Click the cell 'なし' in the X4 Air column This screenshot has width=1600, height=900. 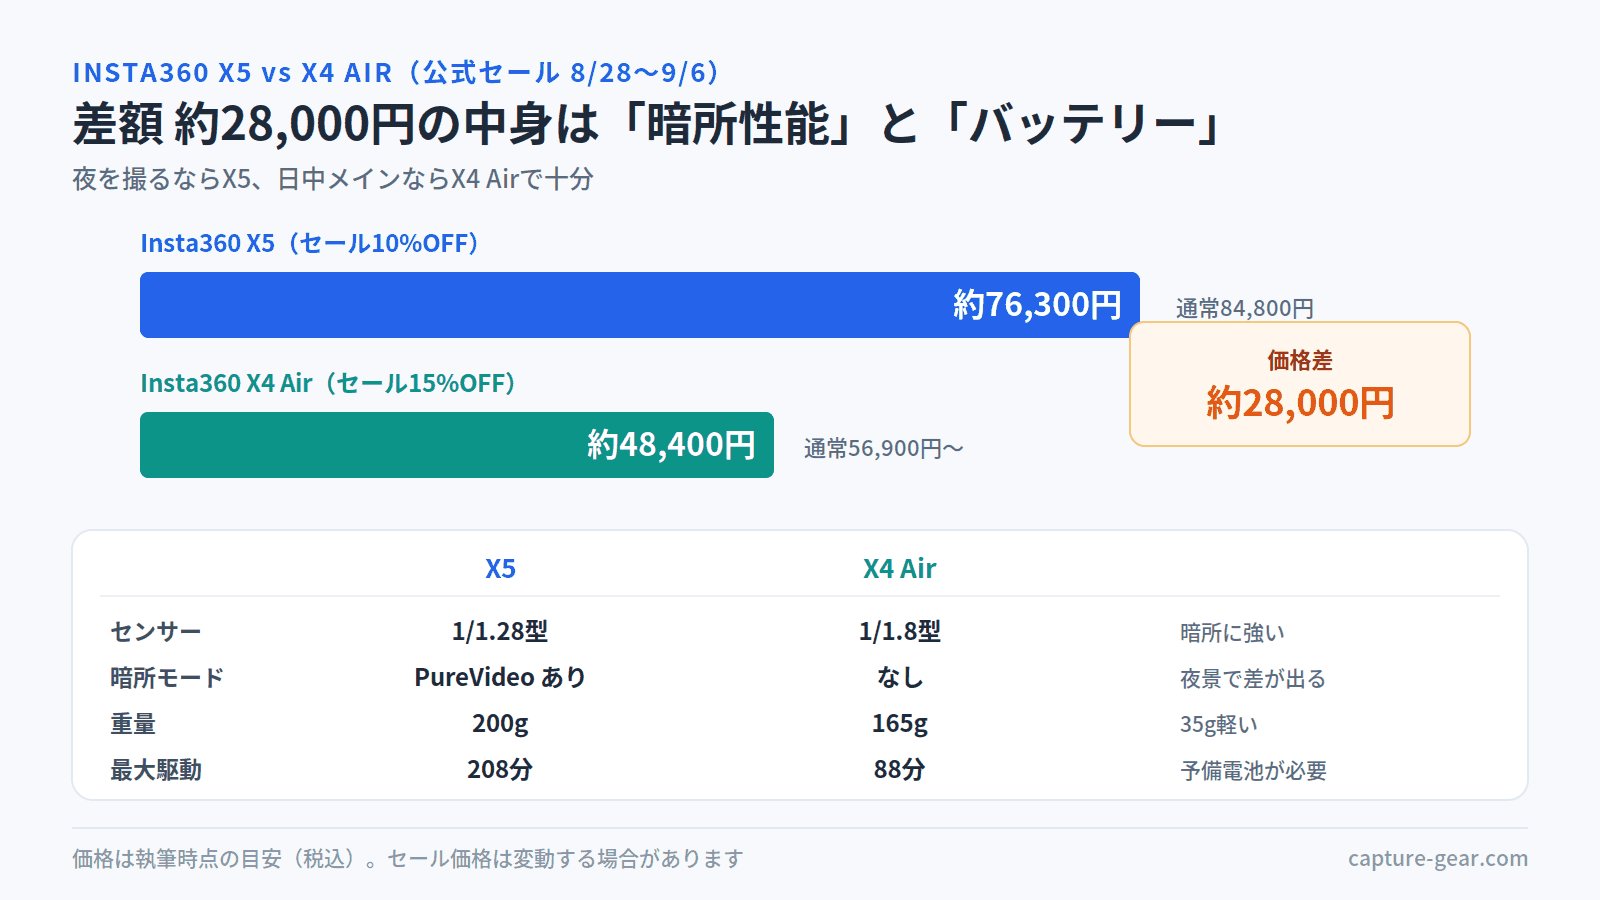coord(900,677)
